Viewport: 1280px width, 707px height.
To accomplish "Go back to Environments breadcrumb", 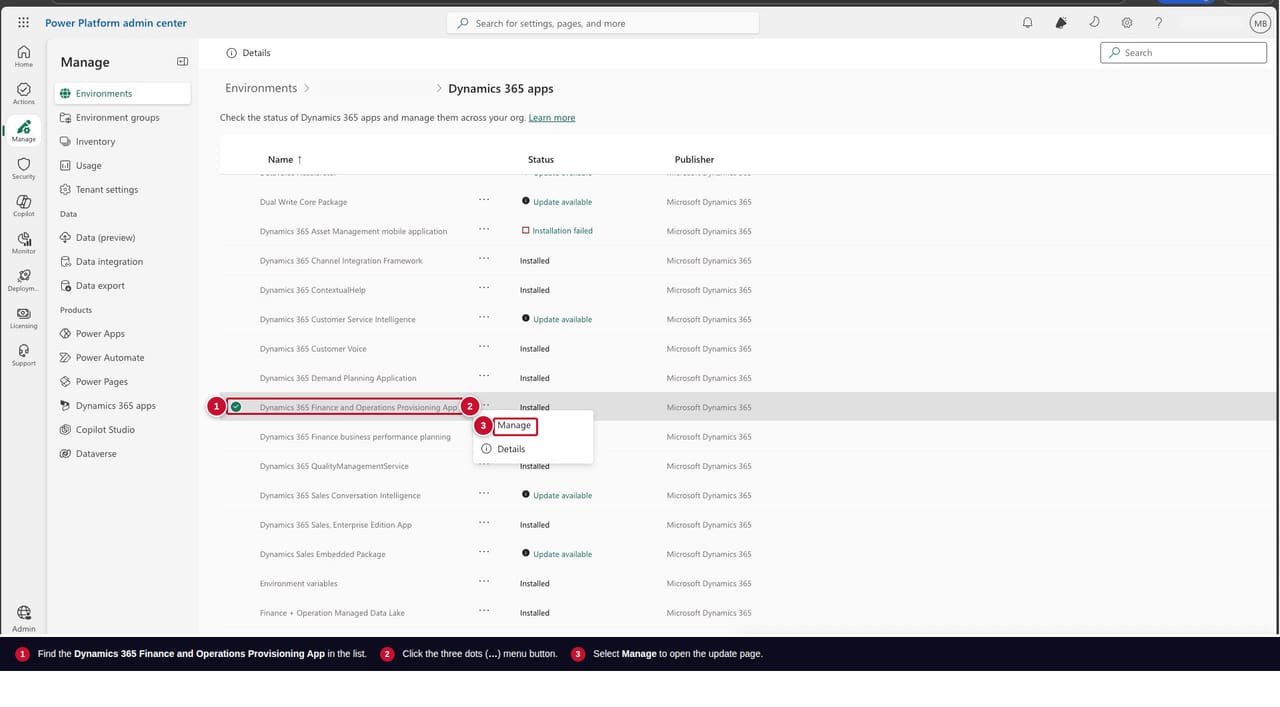I will pyautogui.click(x=261, y=88).
